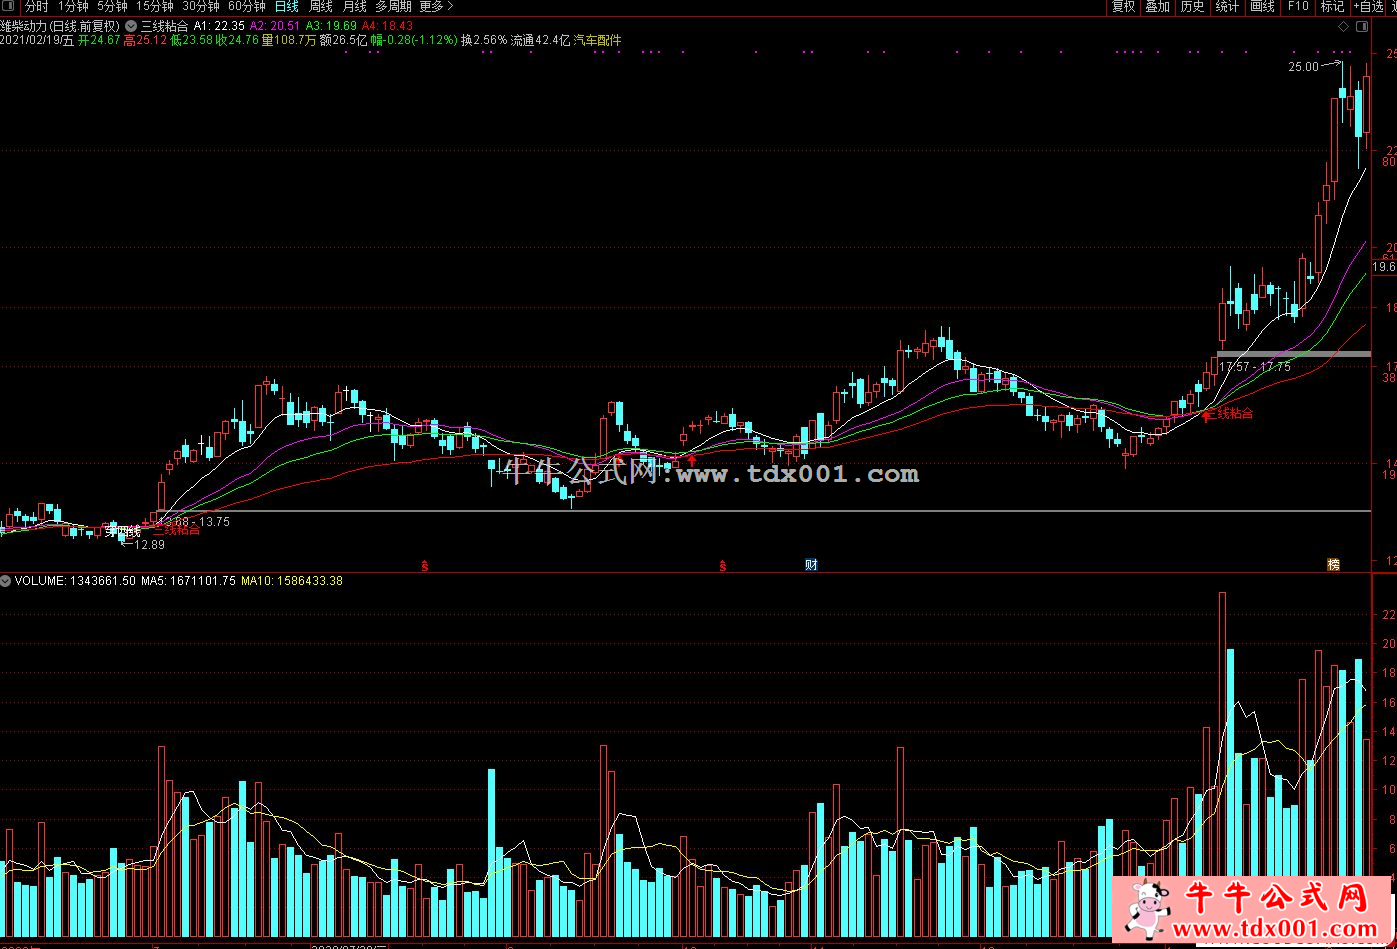
Task: Click the 流通42.4亿 float value
Action: point(540,41)
